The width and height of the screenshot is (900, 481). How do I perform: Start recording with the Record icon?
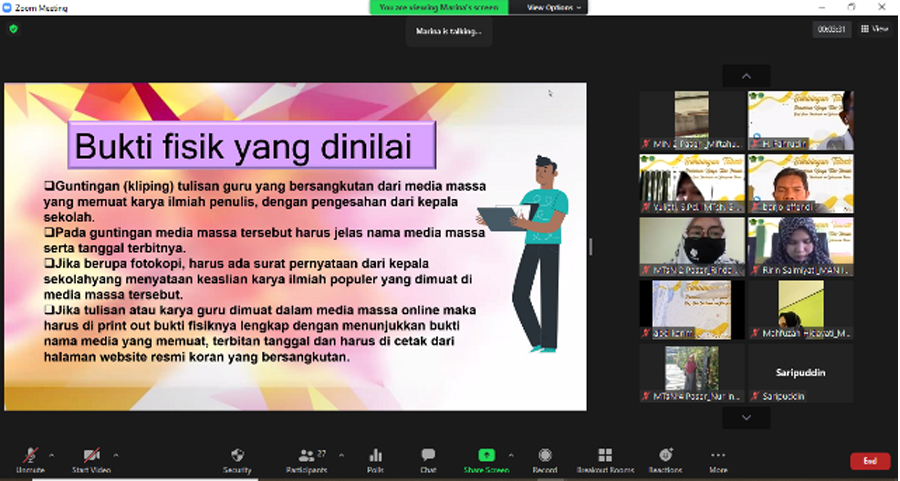click(545, 456)
